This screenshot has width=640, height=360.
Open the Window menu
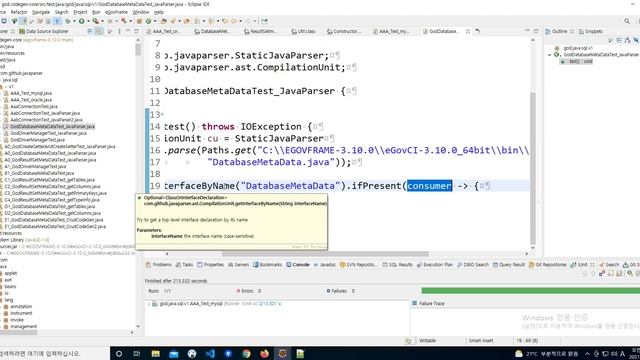pyautogui.click(x=141, y=12)
